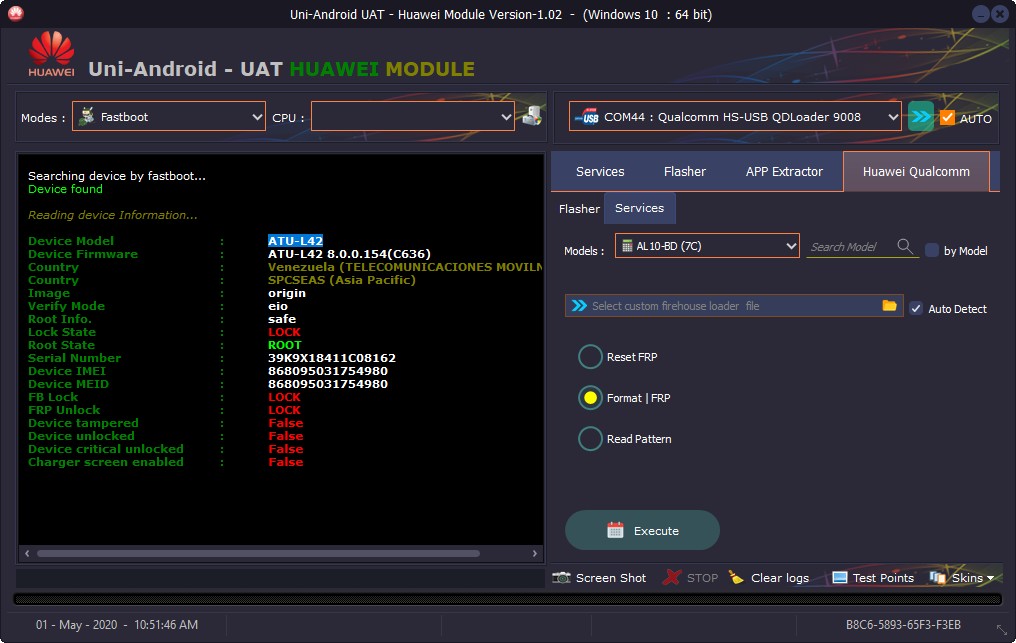This screenshot has width=1016, height=643.
Task: Click the green ROOT state value
Action: click(x=284, y=345)
